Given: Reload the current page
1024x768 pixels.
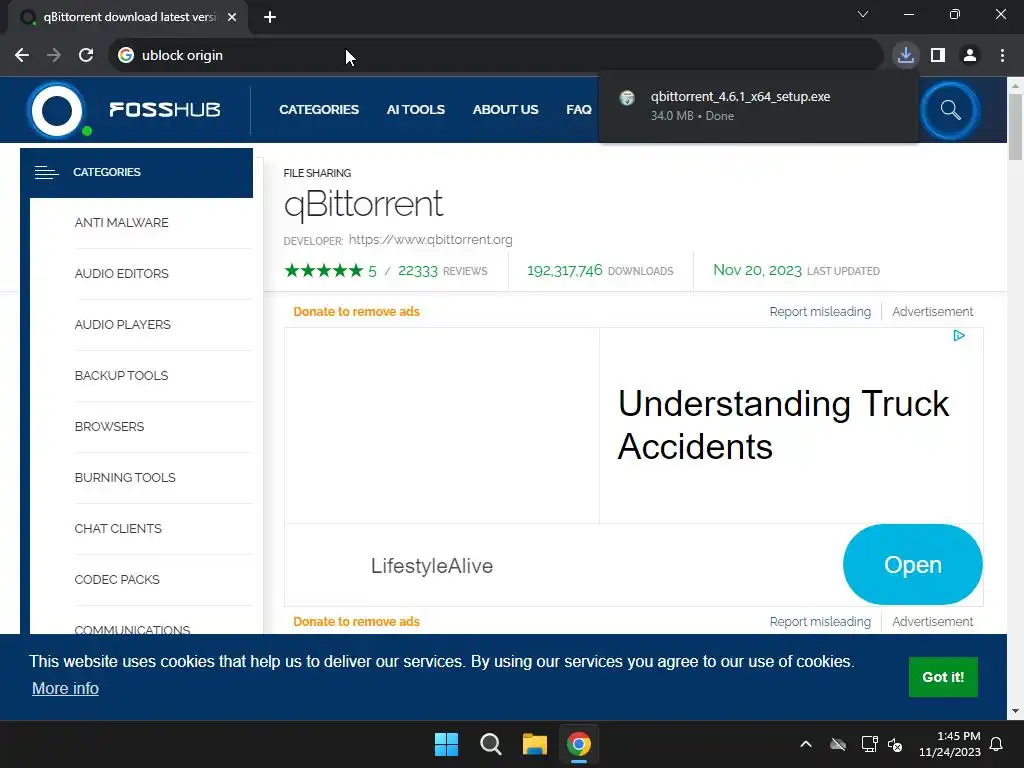Looking at the screenshot, I should (86, 56).
